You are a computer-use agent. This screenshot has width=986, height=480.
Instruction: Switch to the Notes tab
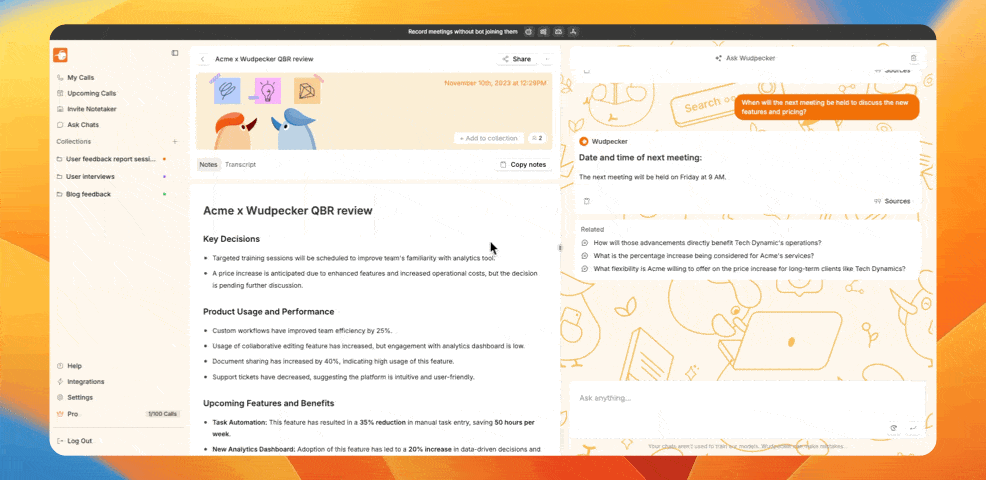pos(208,165)
